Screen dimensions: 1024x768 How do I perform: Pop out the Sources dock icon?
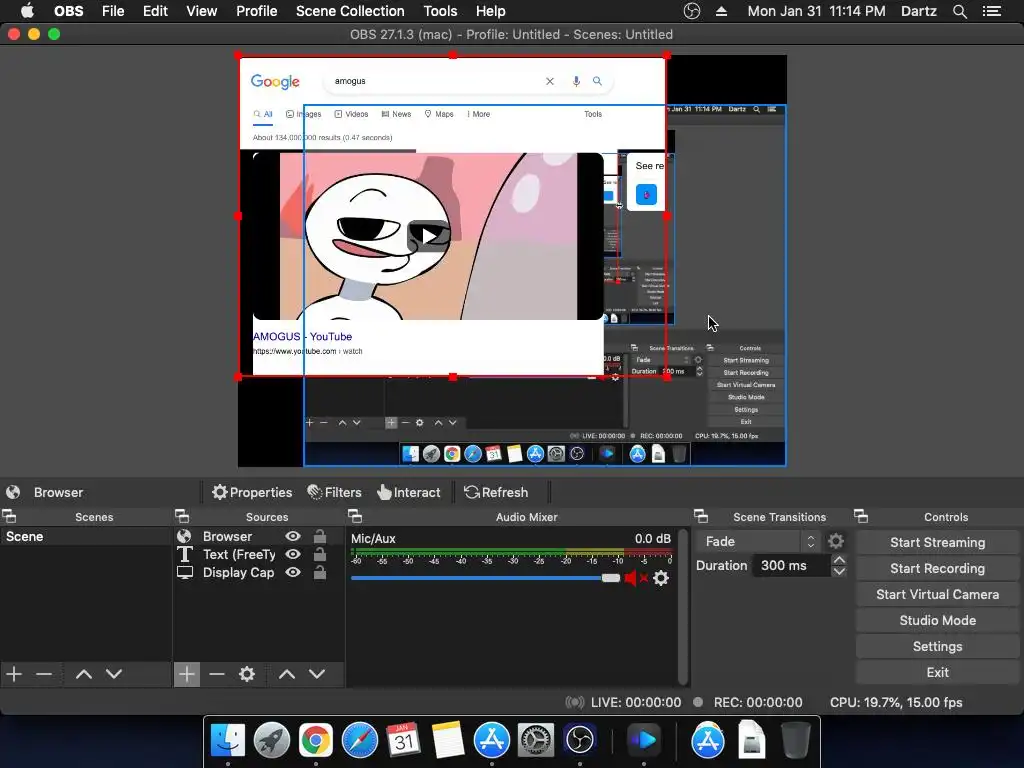point(182,517)
